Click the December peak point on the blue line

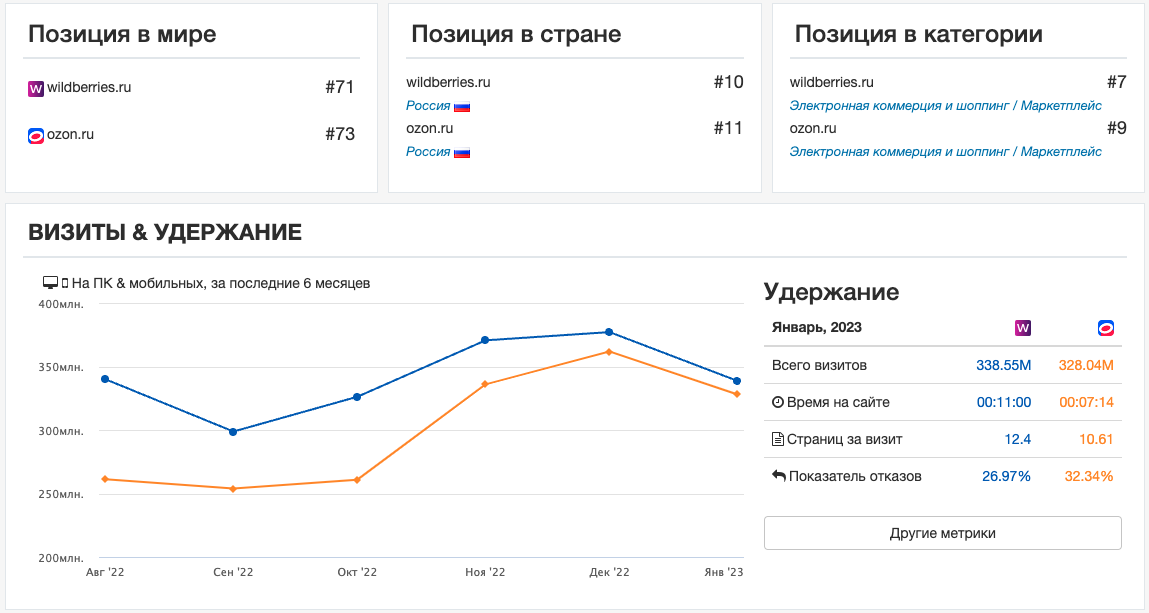click(609, 332)
